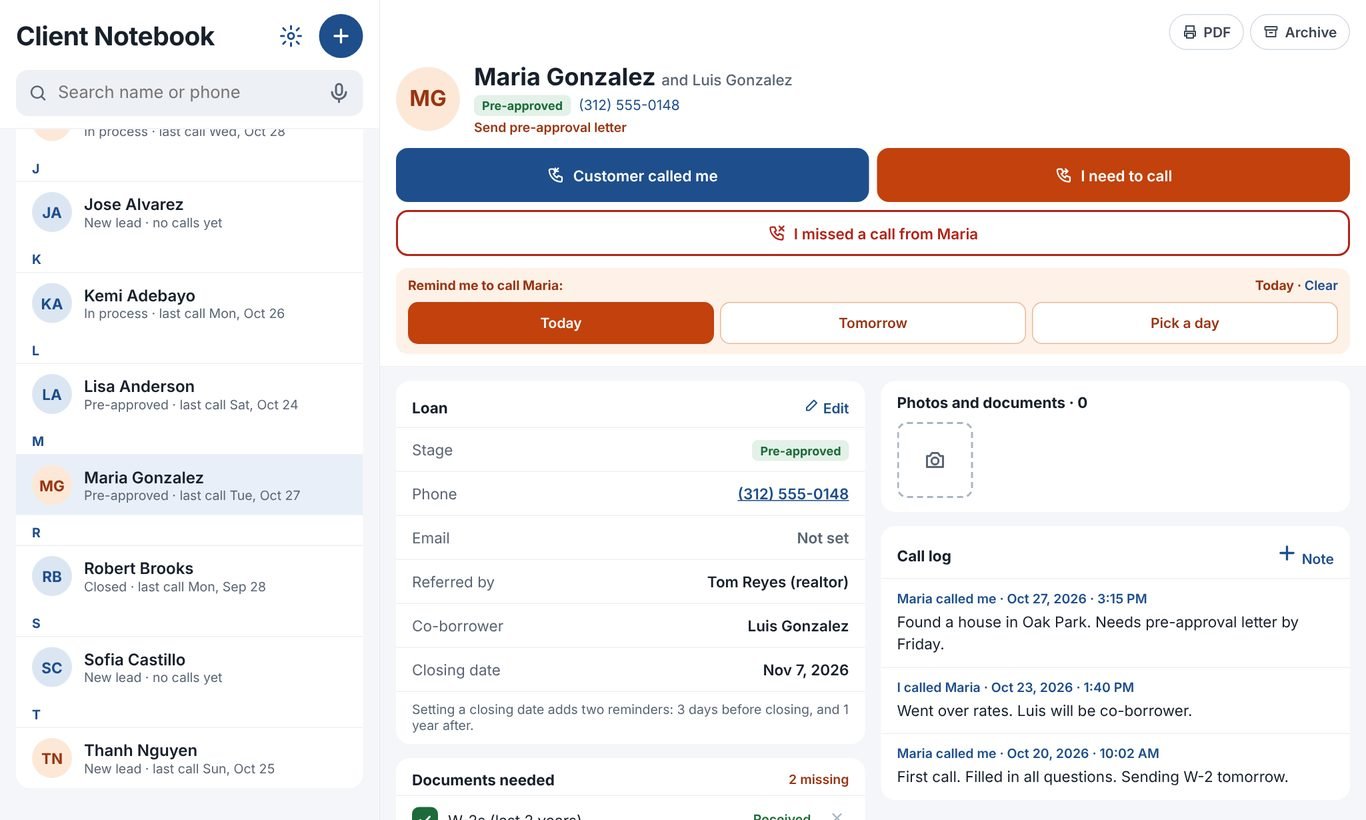Clear the call reminder
Screen dimensions: 1366x820
click(x=1321, y=285)
